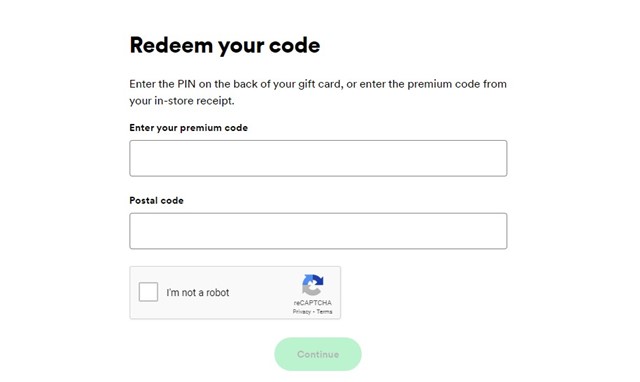This screenshot has width=640, height=382.
Task: Open the reCAPTCHA Privacy link
Action: tap(302, 312)
